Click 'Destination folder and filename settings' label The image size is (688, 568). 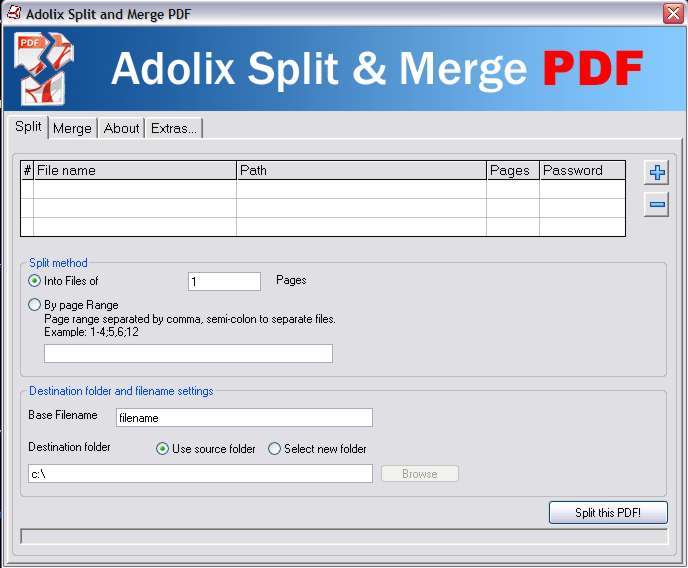click(121, 391)
